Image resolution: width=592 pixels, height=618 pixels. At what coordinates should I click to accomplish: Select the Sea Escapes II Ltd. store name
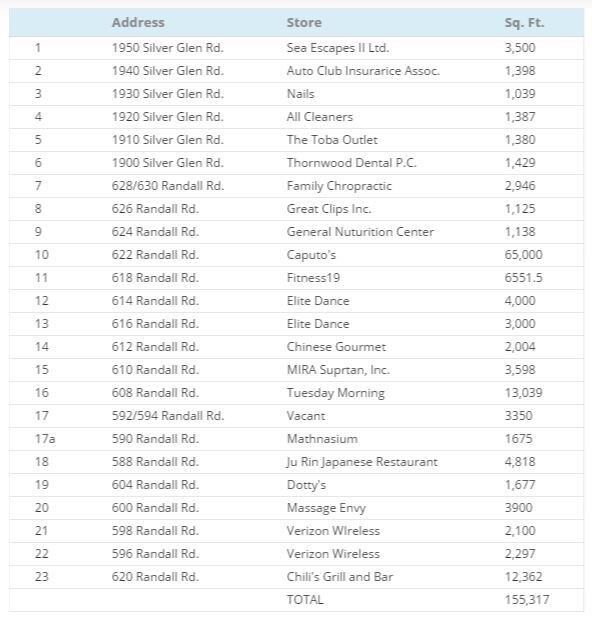click(338, 48)
